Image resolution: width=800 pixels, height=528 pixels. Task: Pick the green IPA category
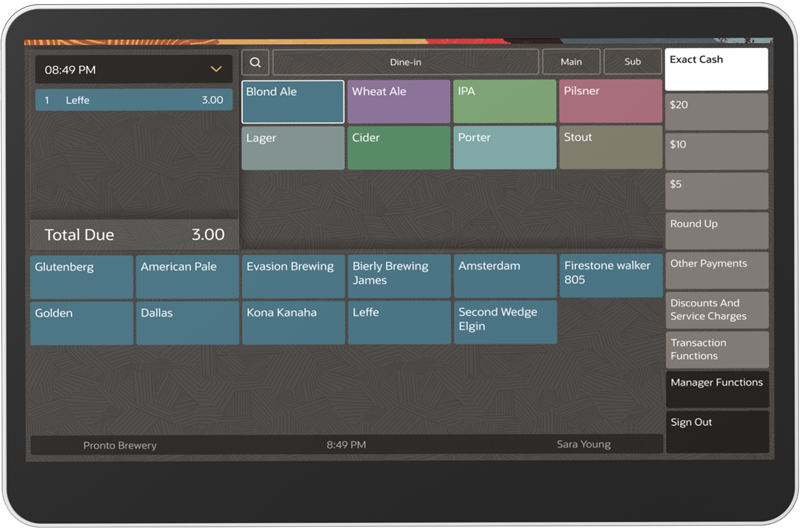click(505, 102)
